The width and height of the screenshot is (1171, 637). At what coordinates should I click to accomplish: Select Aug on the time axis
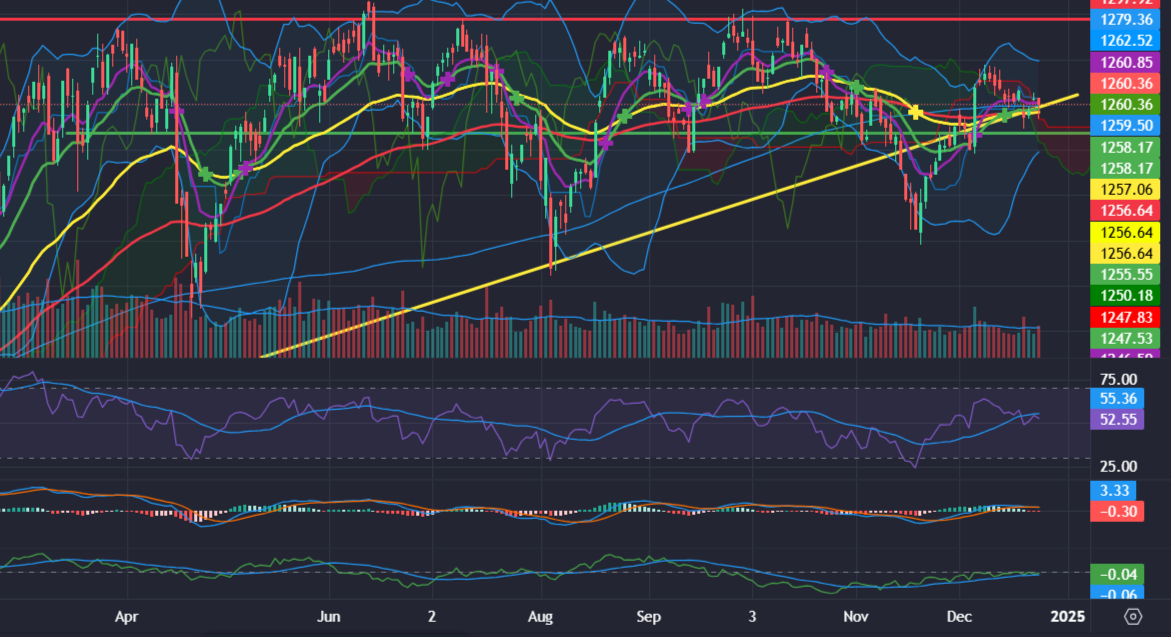click(x=541, y=615)
